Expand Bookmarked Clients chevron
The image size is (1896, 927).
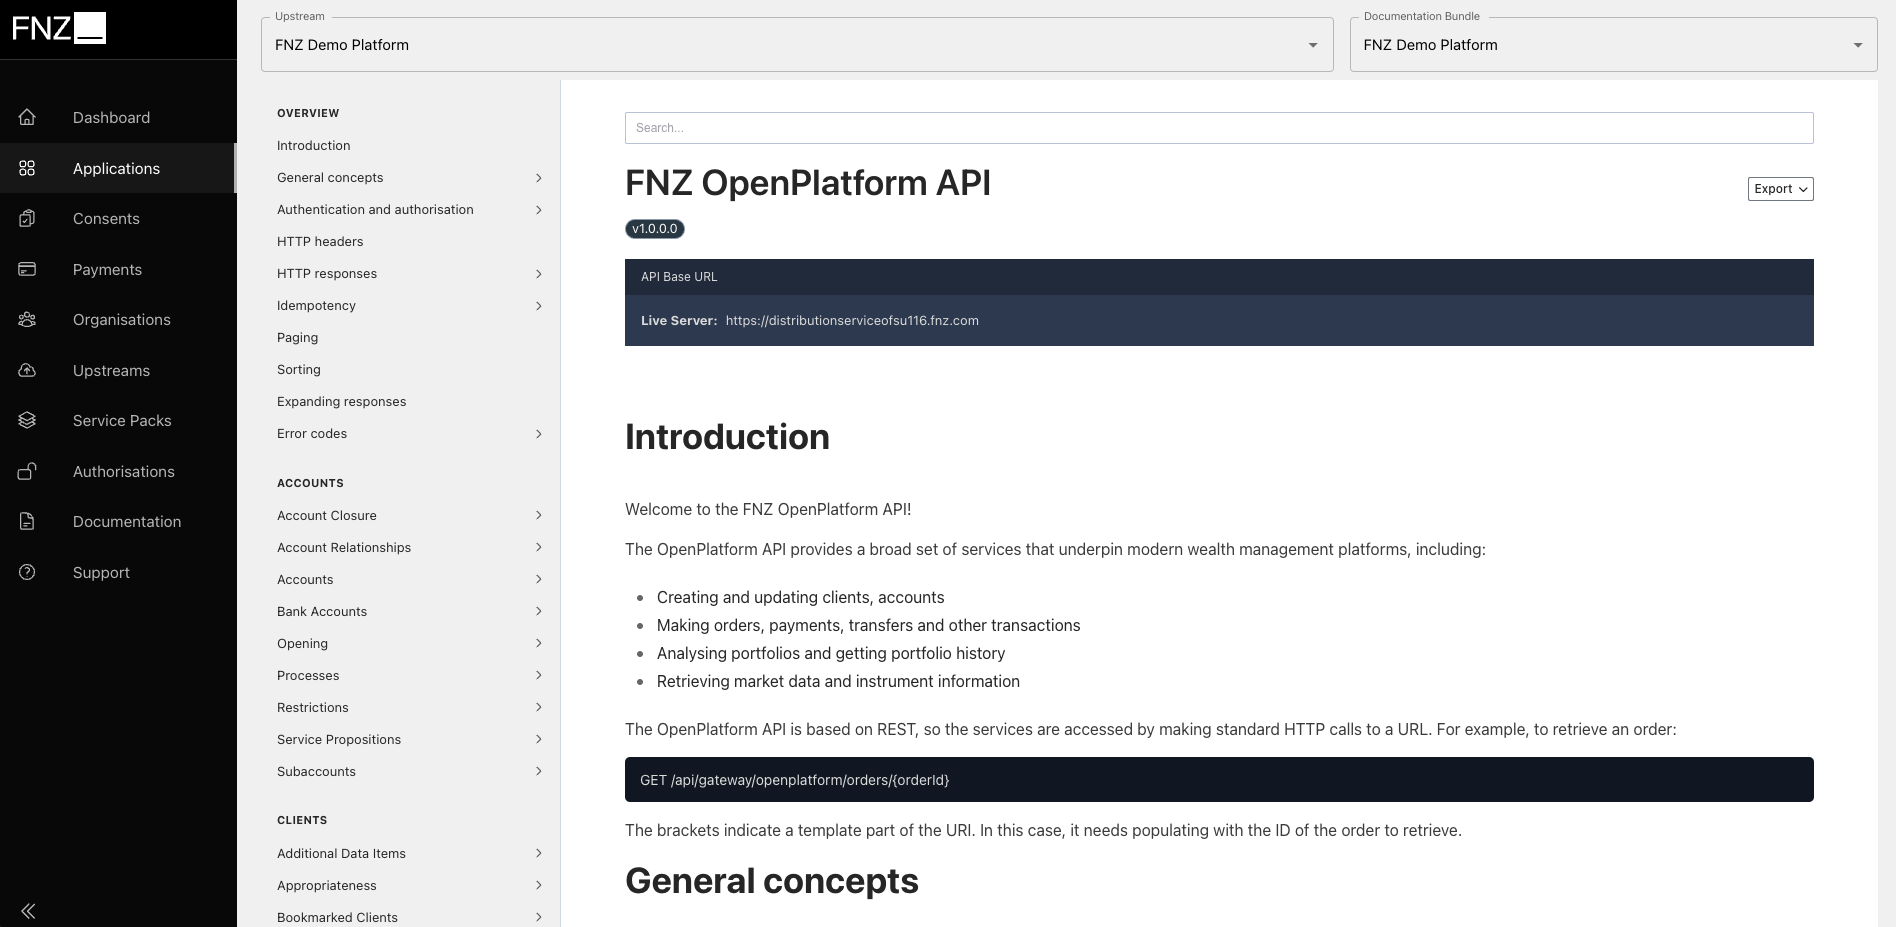(x=538, y=917)
